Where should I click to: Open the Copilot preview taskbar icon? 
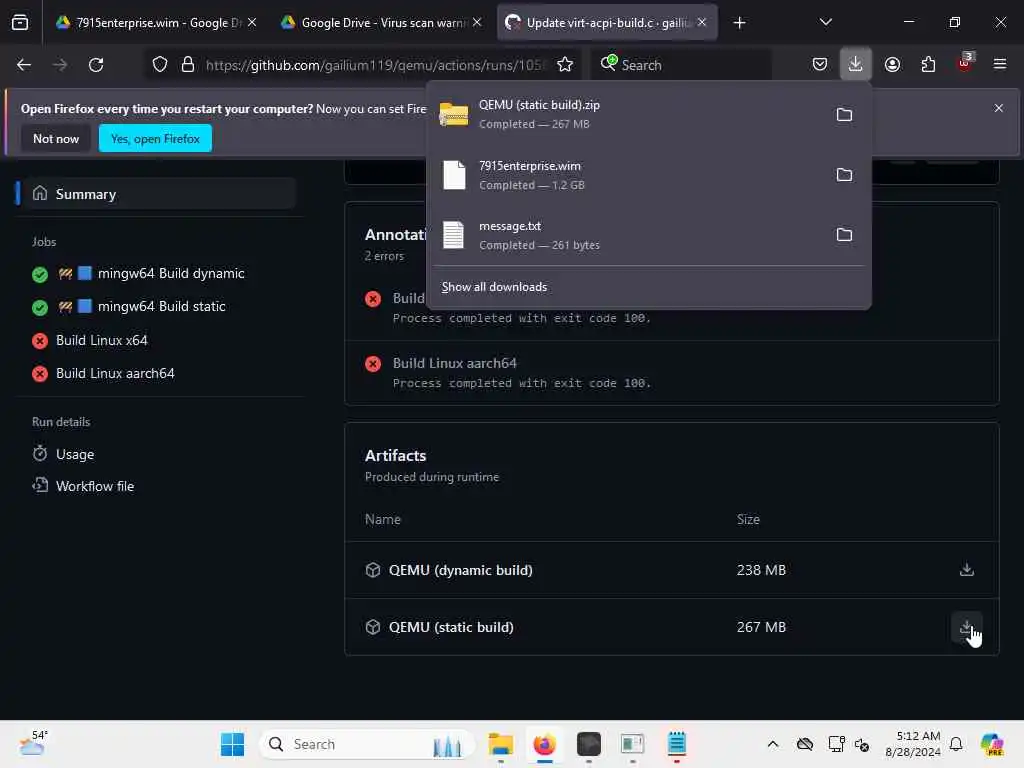click(x=992, y=744)
